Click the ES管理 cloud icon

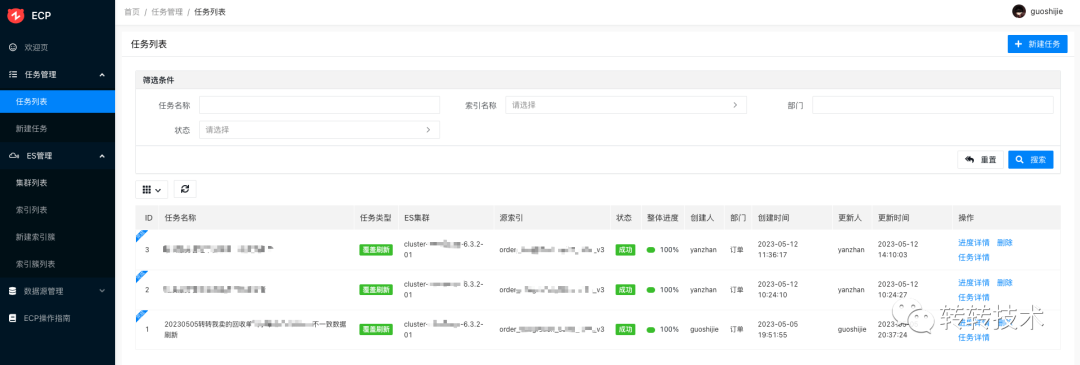[x=13, y=156]
